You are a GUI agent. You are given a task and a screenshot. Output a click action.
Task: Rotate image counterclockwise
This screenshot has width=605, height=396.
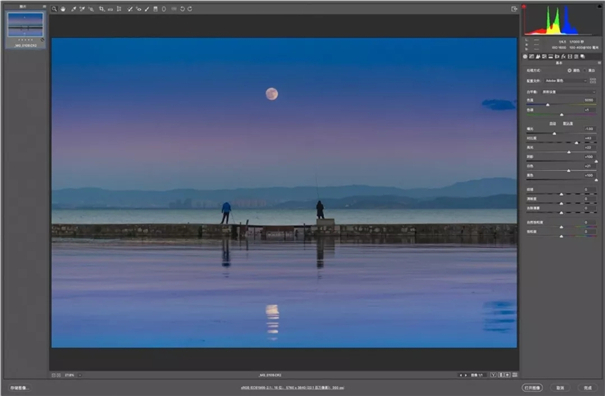click(x=183, y=9)
